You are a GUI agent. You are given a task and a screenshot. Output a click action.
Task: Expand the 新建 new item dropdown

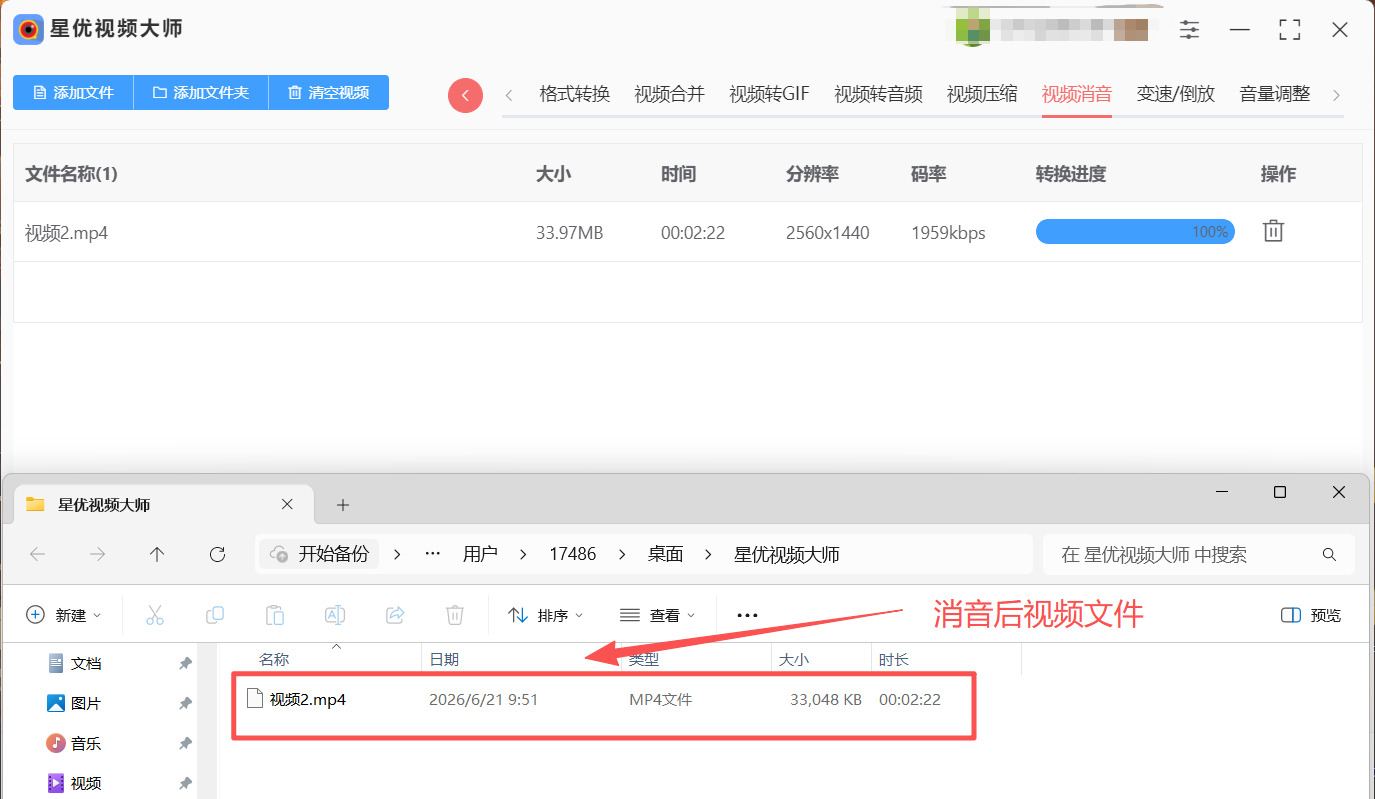(64, 615)
